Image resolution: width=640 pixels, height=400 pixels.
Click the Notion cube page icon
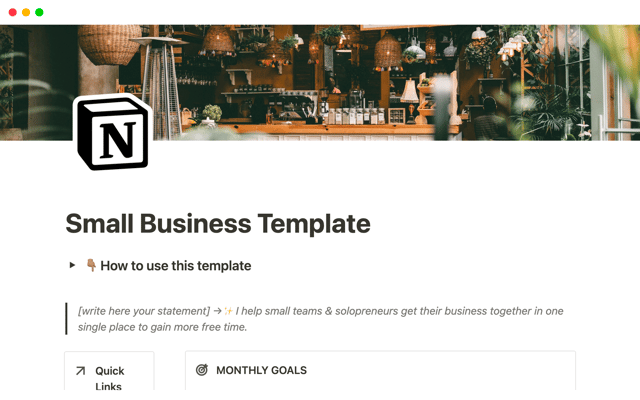click(x=113, y=133)
